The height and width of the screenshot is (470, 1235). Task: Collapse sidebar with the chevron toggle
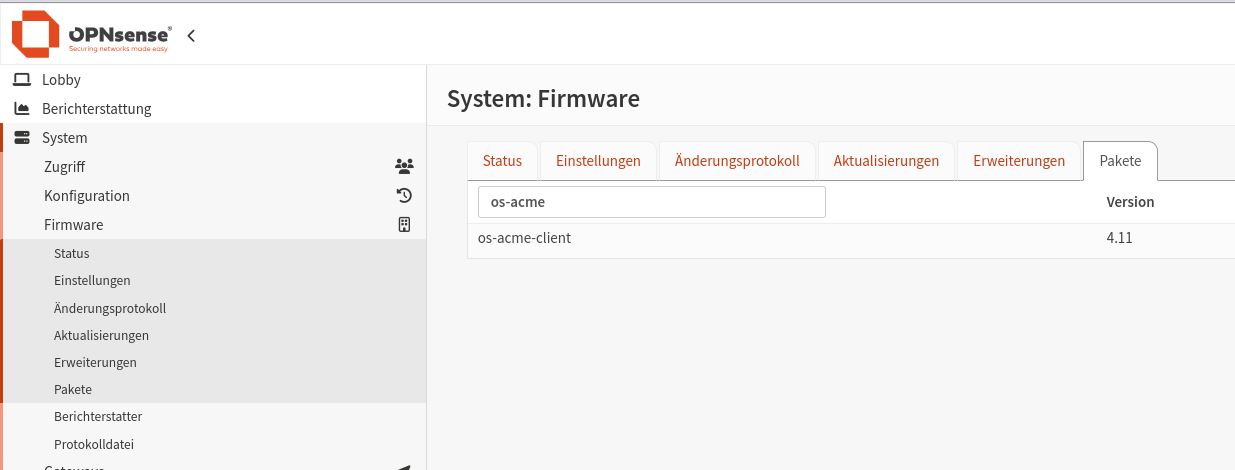coord(191,36)
